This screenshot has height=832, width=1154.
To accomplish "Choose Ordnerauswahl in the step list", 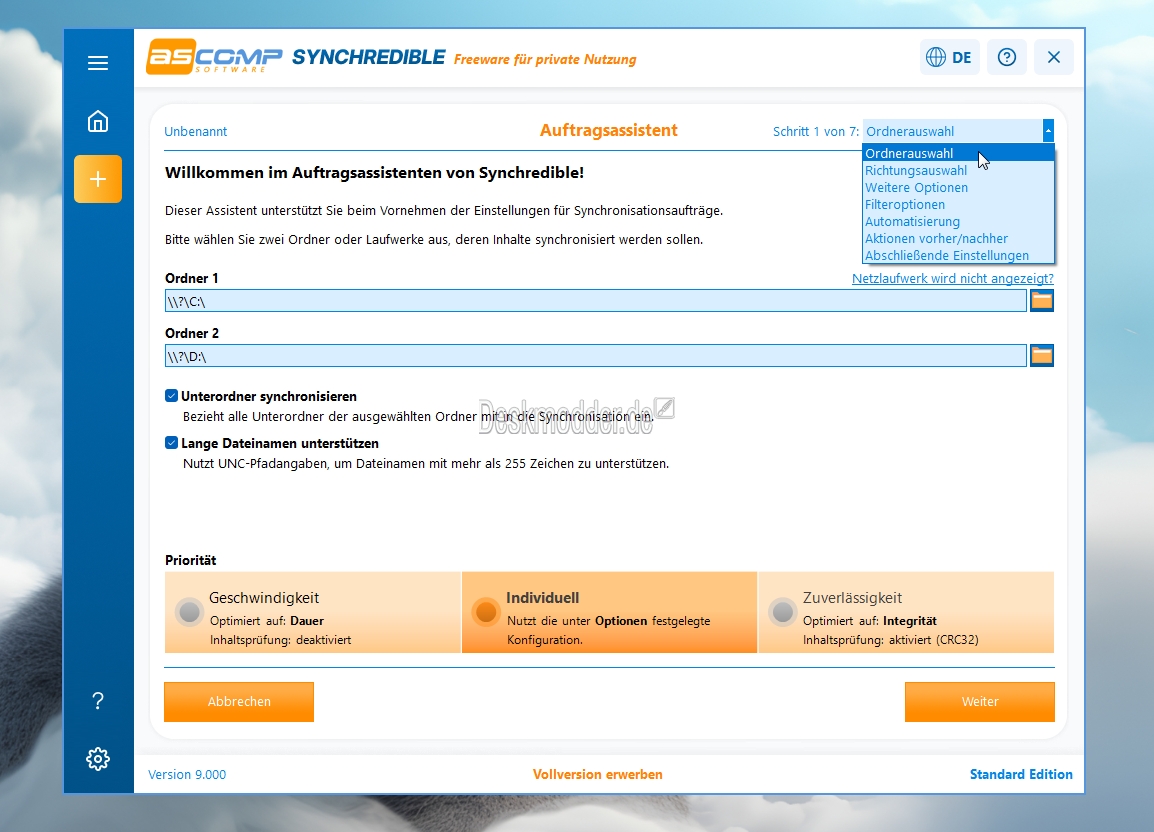I will (x=958, y=153).
